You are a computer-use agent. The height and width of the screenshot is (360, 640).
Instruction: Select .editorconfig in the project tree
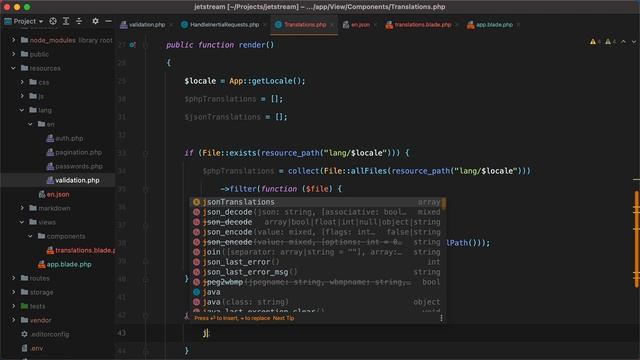coord(45,334)
